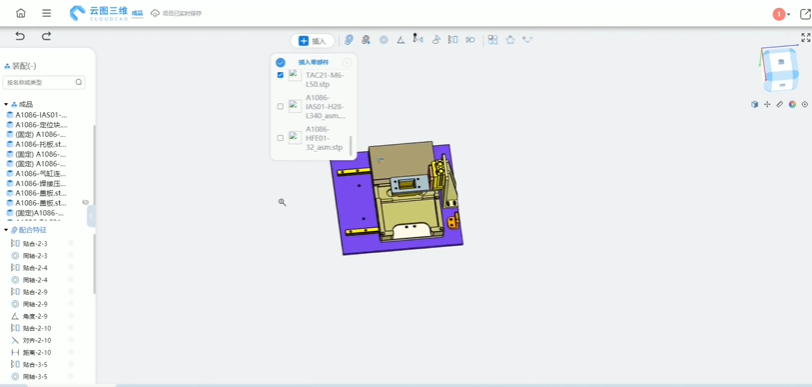
Task: Collapse the left panel with side handle
Action: point(91,217)
